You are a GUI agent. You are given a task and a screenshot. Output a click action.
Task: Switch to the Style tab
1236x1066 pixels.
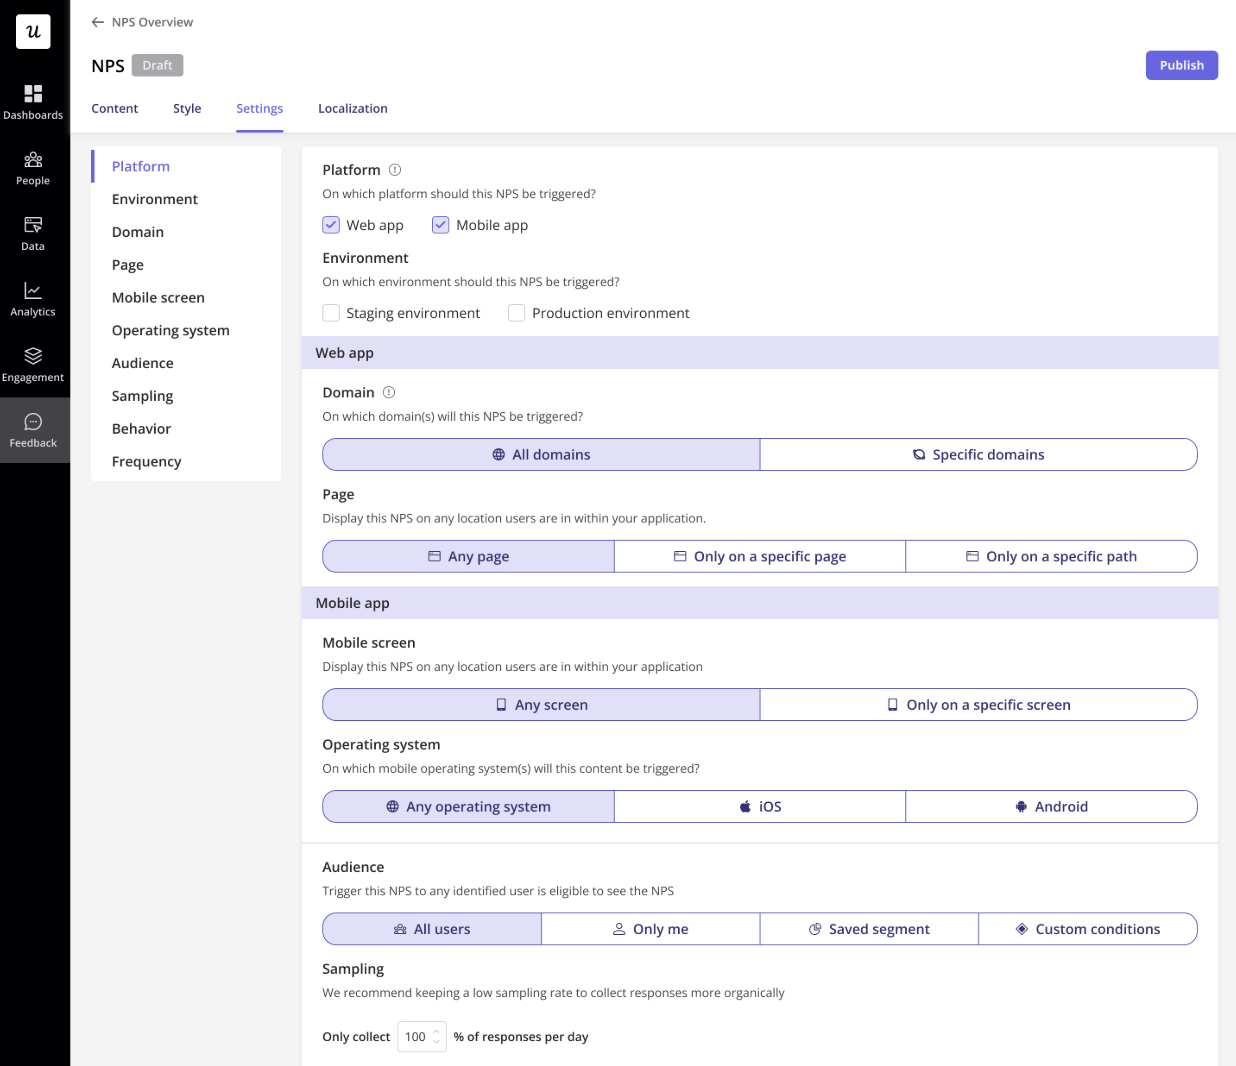tap(187, 109)
